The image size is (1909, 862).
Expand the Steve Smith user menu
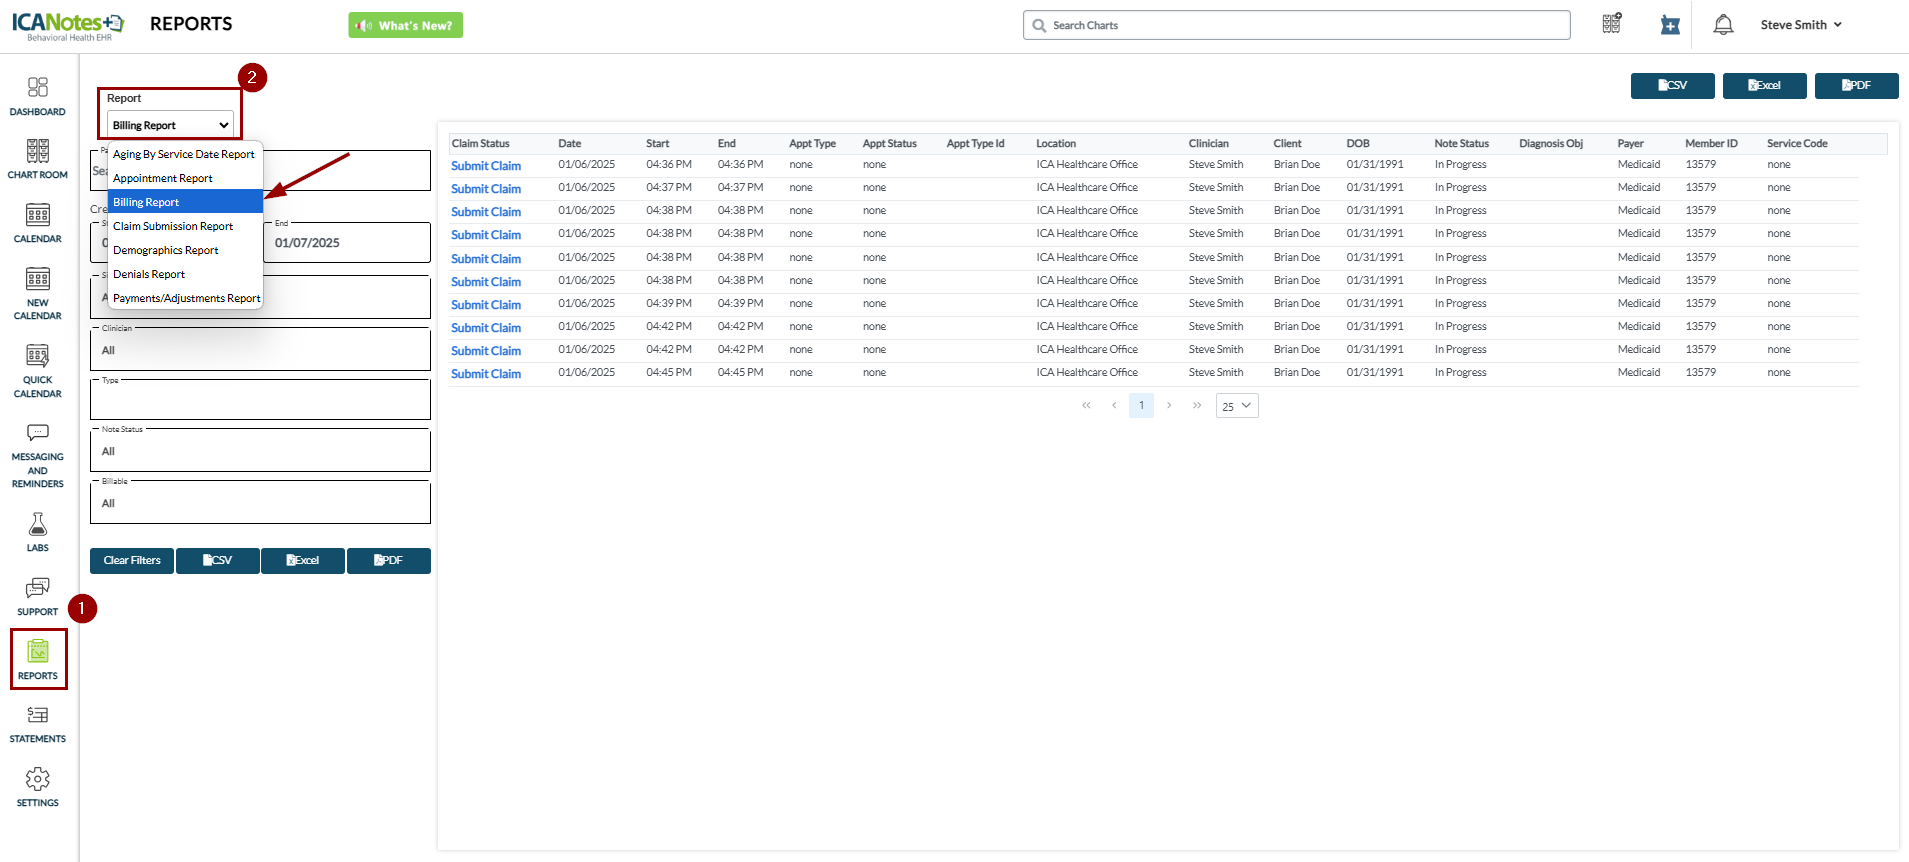pos(1800,25)
